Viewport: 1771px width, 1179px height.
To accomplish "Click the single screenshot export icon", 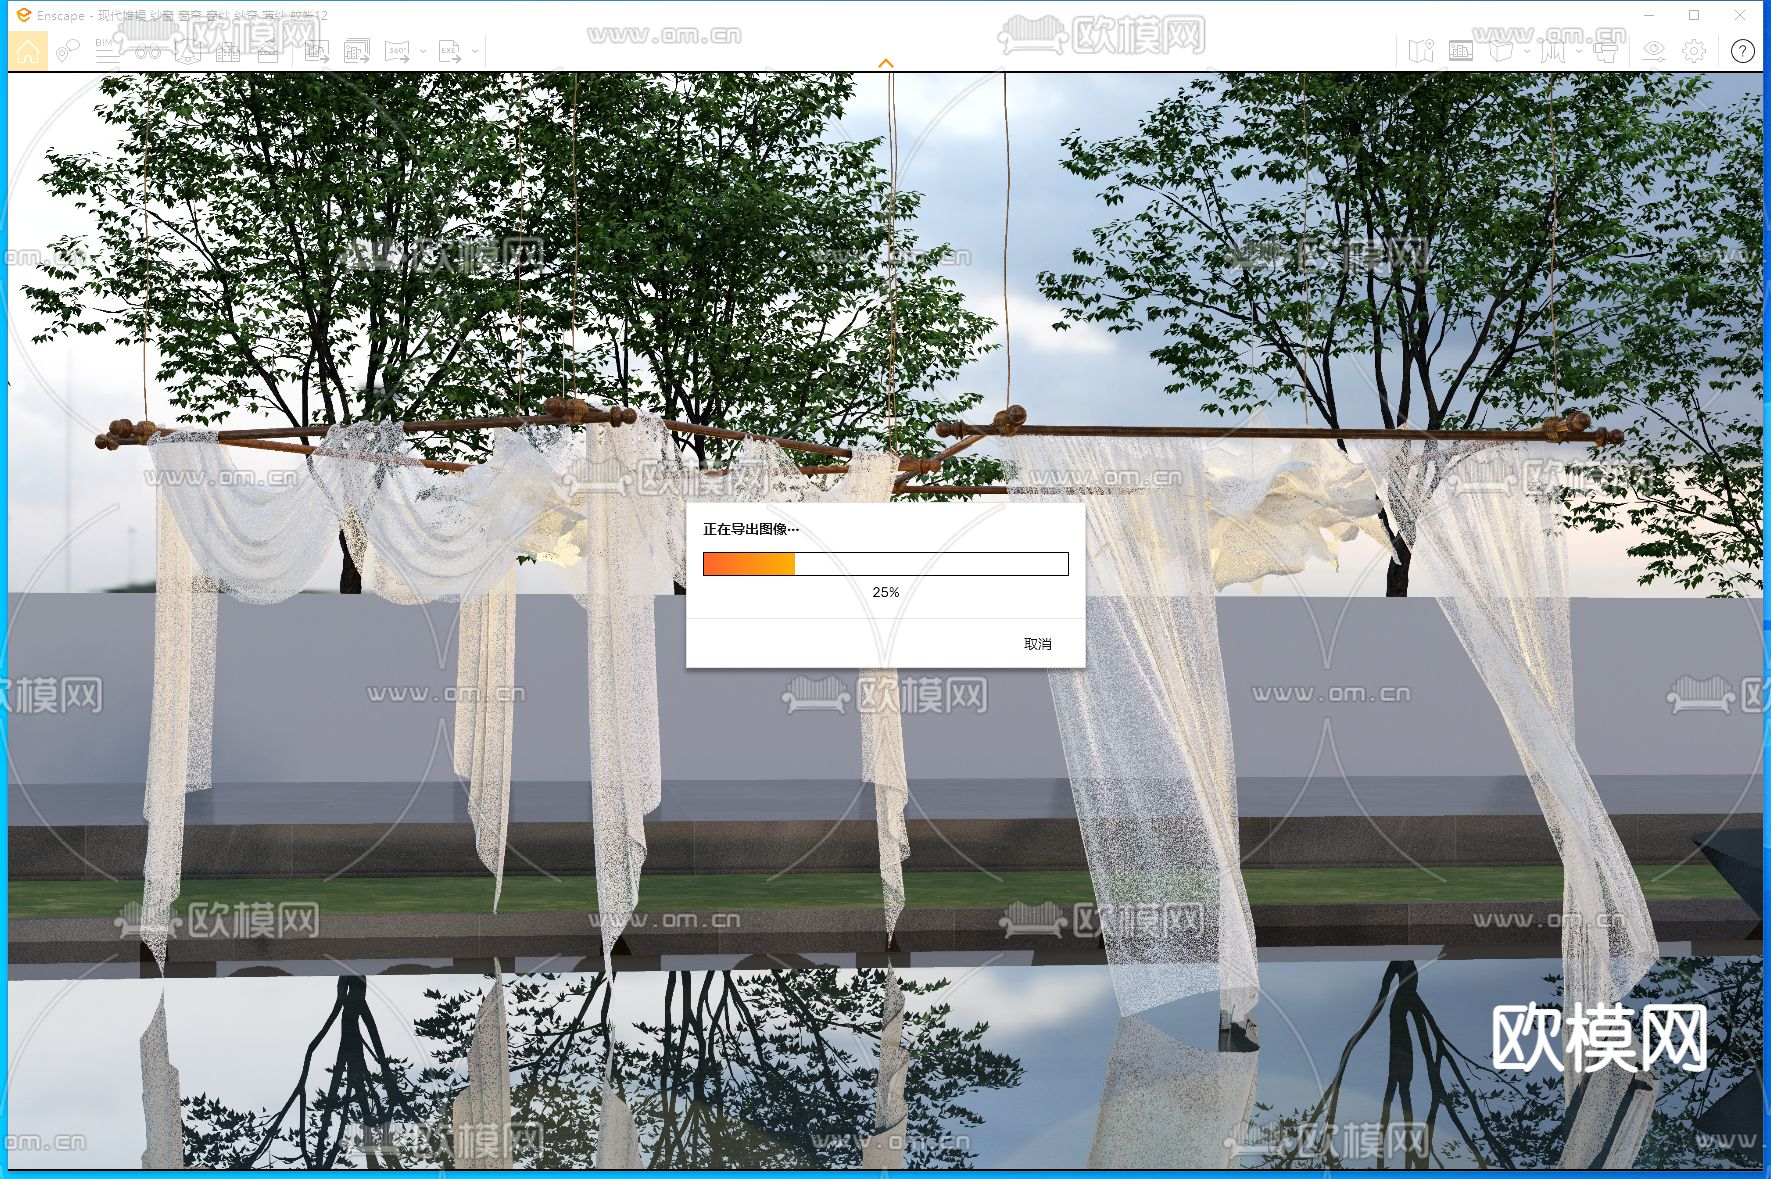I will 317,51.
